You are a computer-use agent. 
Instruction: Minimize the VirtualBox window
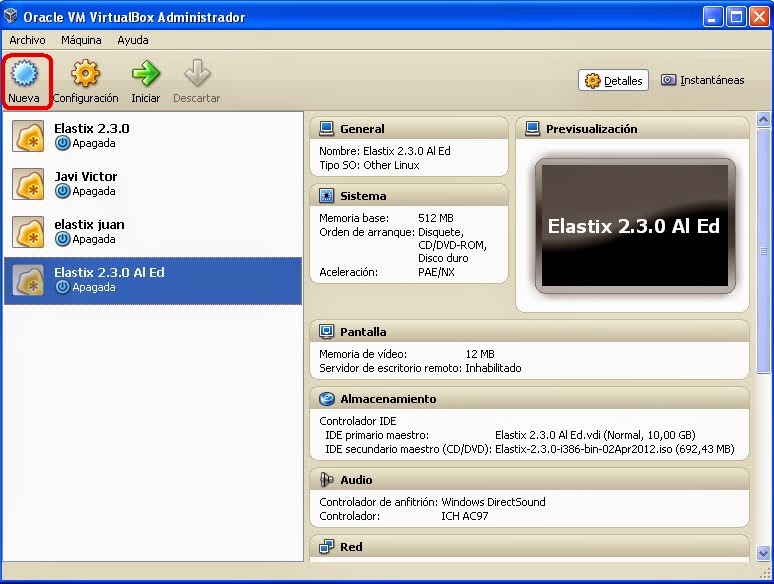pos(713,17)
